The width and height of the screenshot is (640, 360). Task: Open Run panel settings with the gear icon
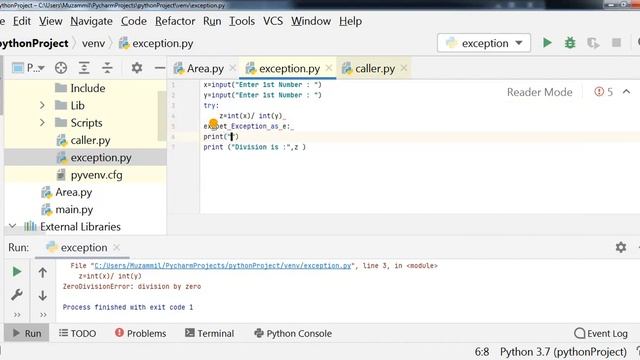621,247
